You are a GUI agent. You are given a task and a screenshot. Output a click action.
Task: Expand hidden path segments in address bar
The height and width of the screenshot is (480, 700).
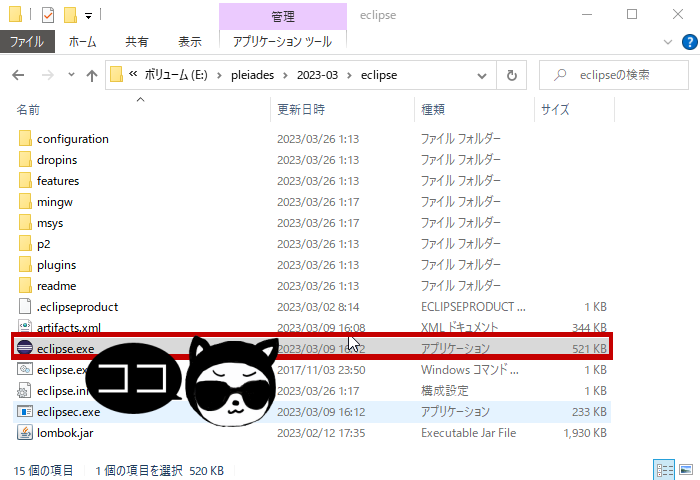click(133, 74)
